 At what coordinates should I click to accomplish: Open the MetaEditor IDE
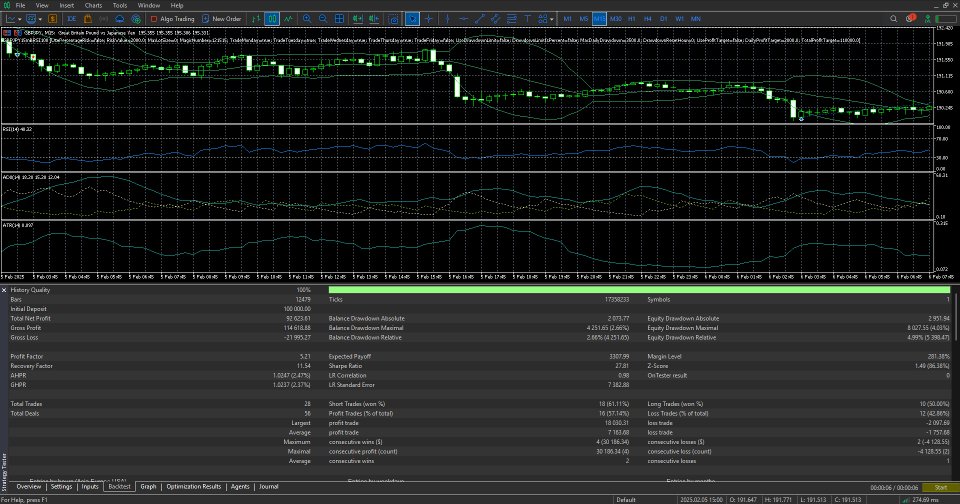pos(72,19)
